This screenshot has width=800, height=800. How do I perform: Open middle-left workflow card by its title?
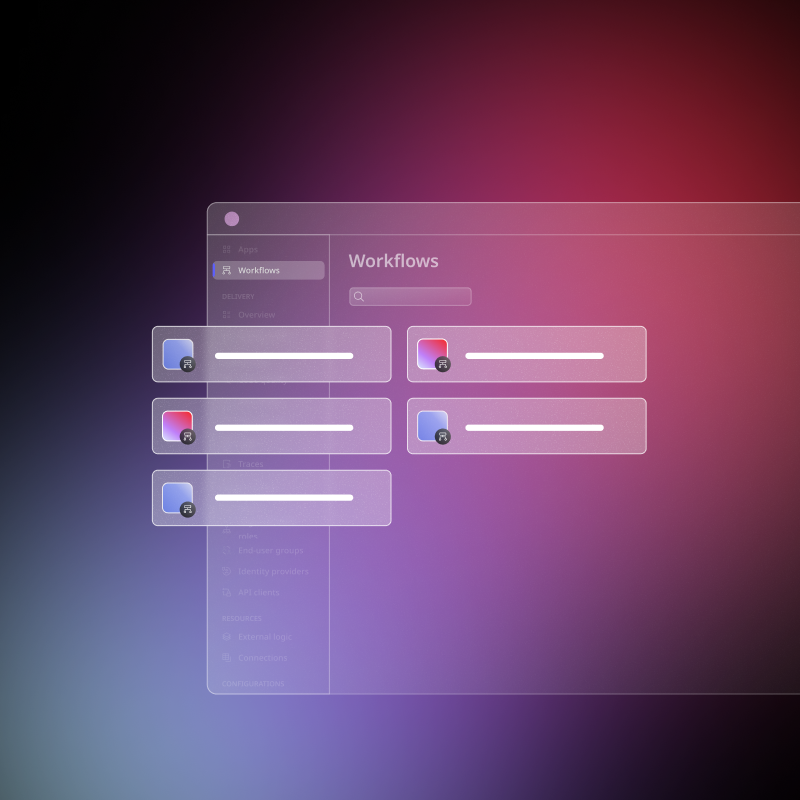(x=284, y=427)
